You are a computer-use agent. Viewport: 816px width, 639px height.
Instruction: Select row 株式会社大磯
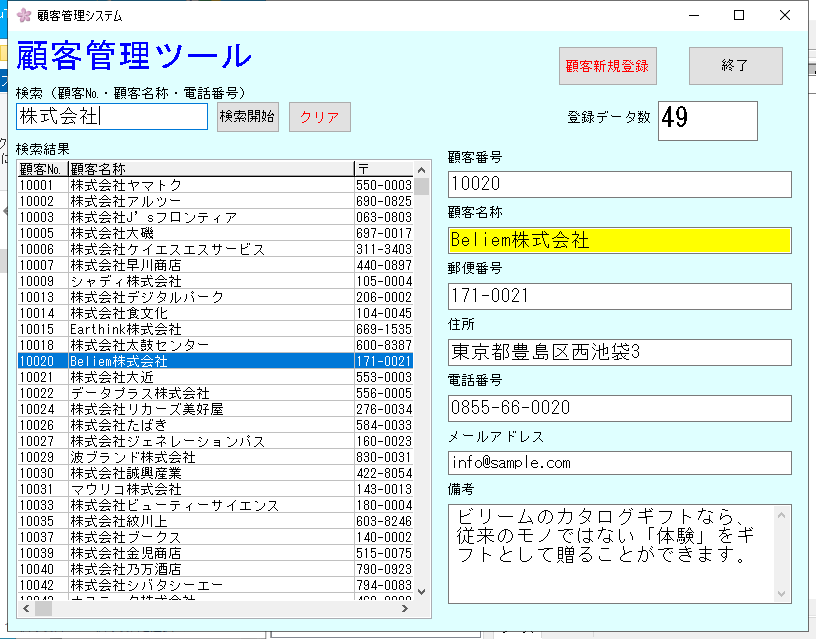tap(215, 233)
